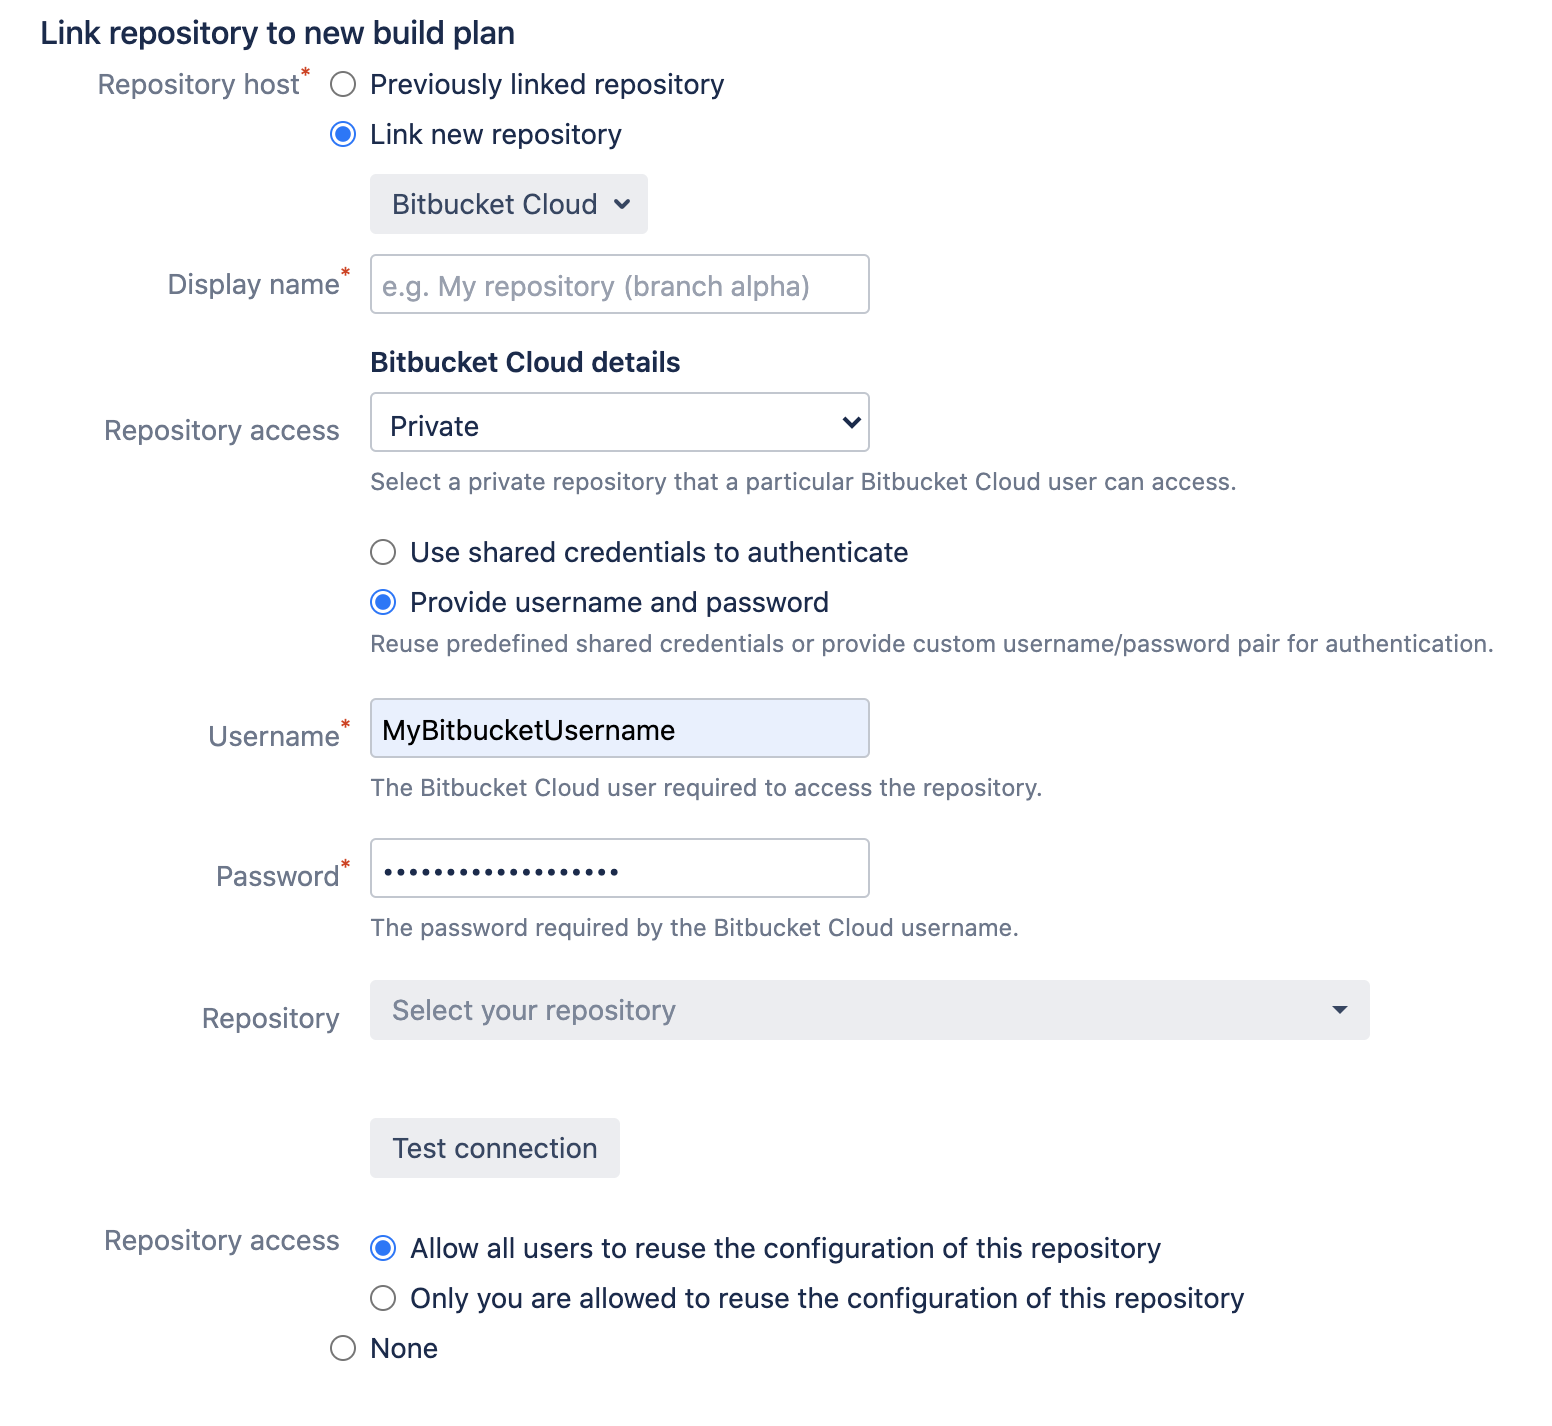Click the chevron arrow beside Bitbucket Cloud
1552x1426 pixels.
622,204
